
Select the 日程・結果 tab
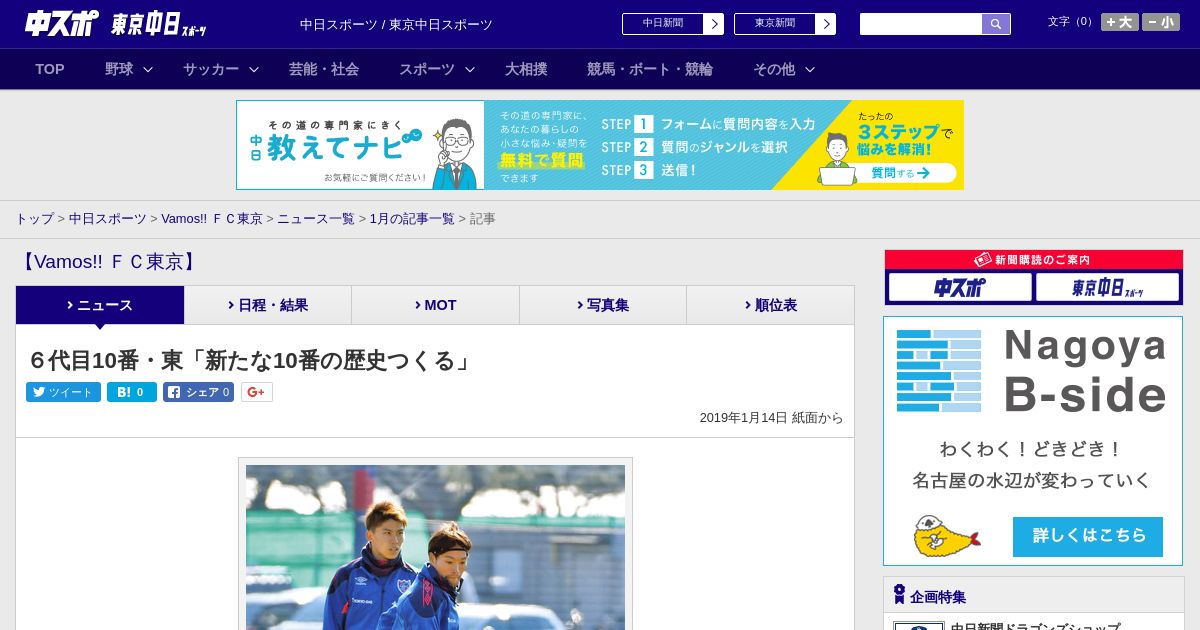pos(268,305)
